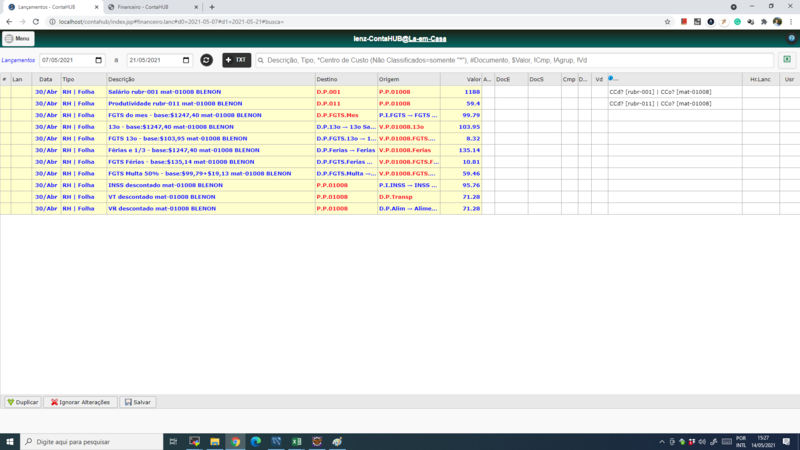Screen dimensions: 800x450
Task: Focus the Descrição search box
Action: point(514,60)
